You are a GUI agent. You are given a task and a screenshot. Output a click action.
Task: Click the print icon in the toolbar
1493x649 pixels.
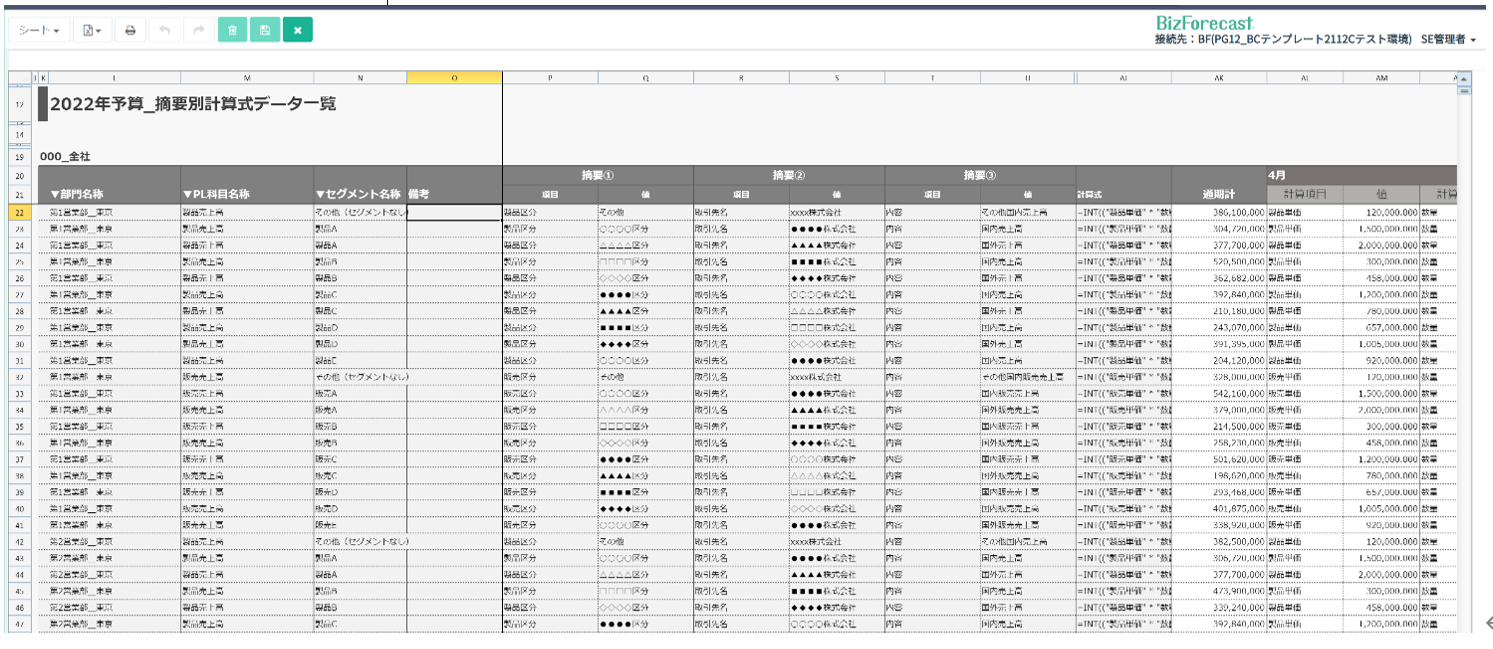coord(130,30)
